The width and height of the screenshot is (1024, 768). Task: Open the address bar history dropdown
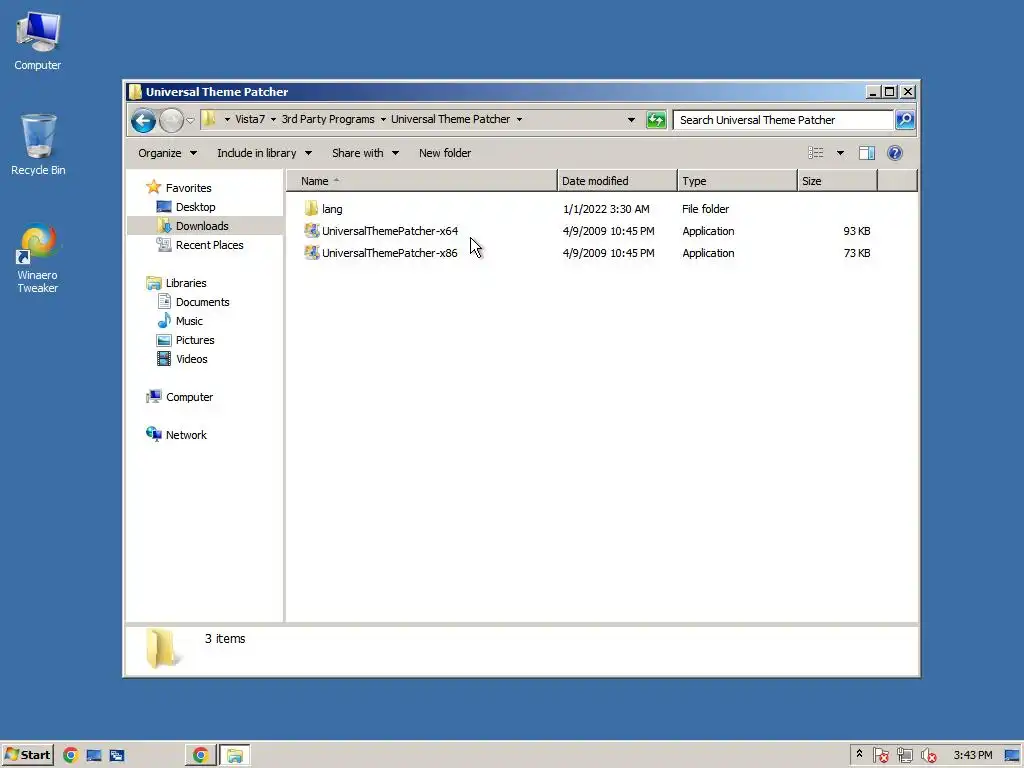pos(631,120)
